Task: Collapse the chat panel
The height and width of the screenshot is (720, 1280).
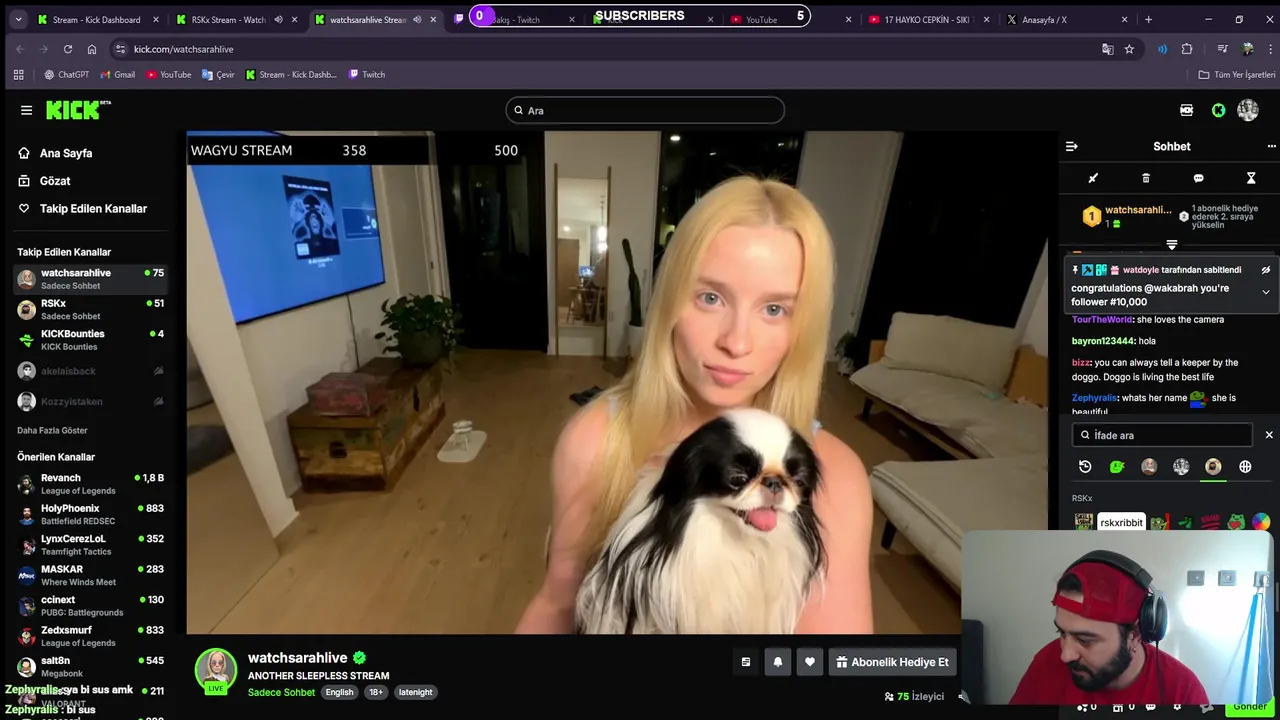Action: [1072, 146]
